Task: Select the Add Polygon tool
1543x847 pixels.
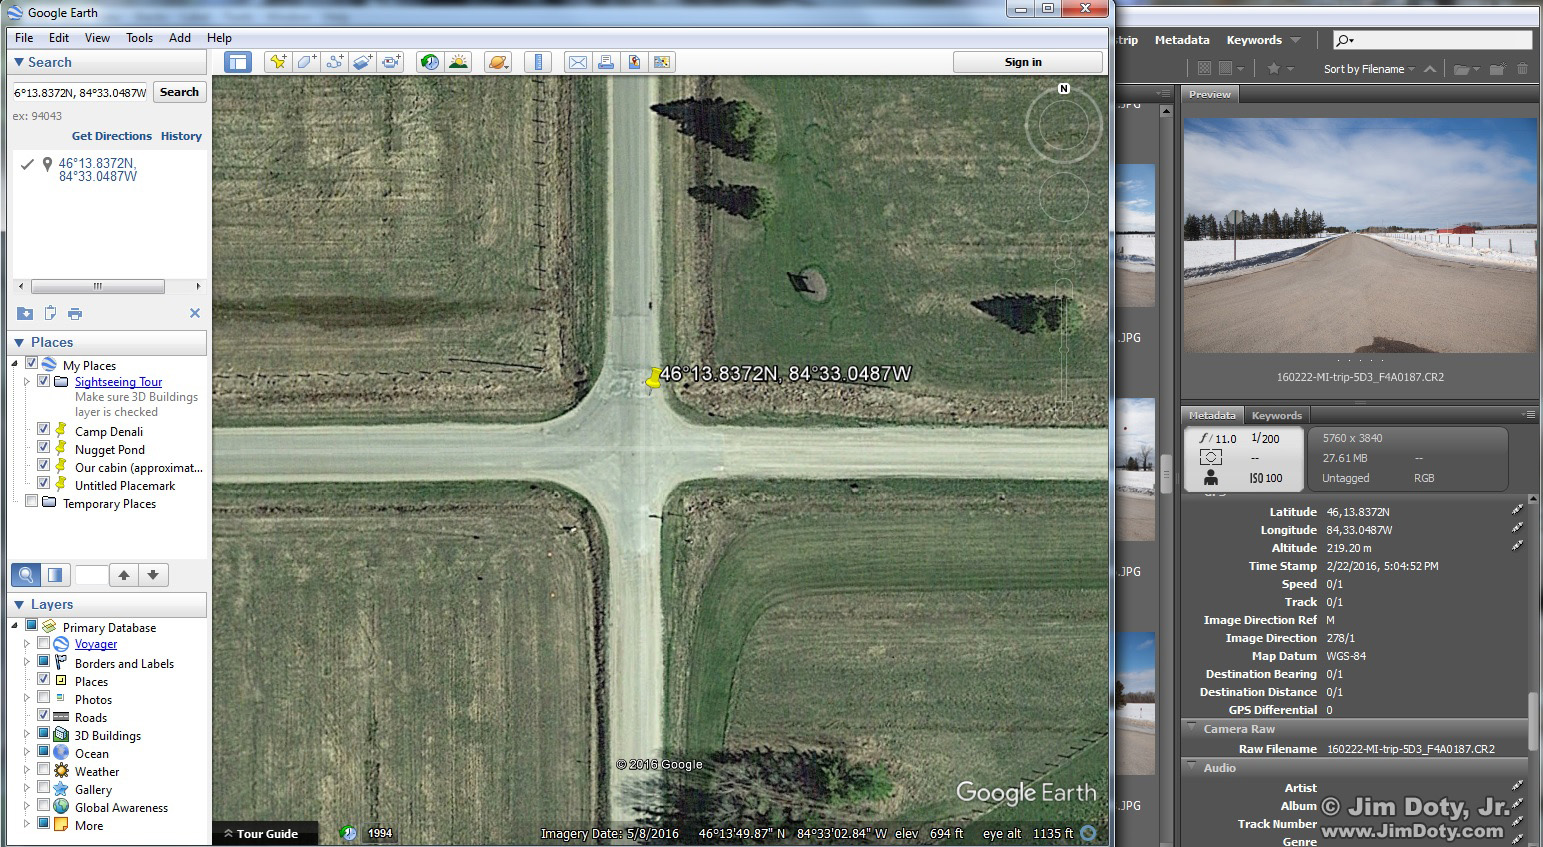Action: [x=306, y=62]
